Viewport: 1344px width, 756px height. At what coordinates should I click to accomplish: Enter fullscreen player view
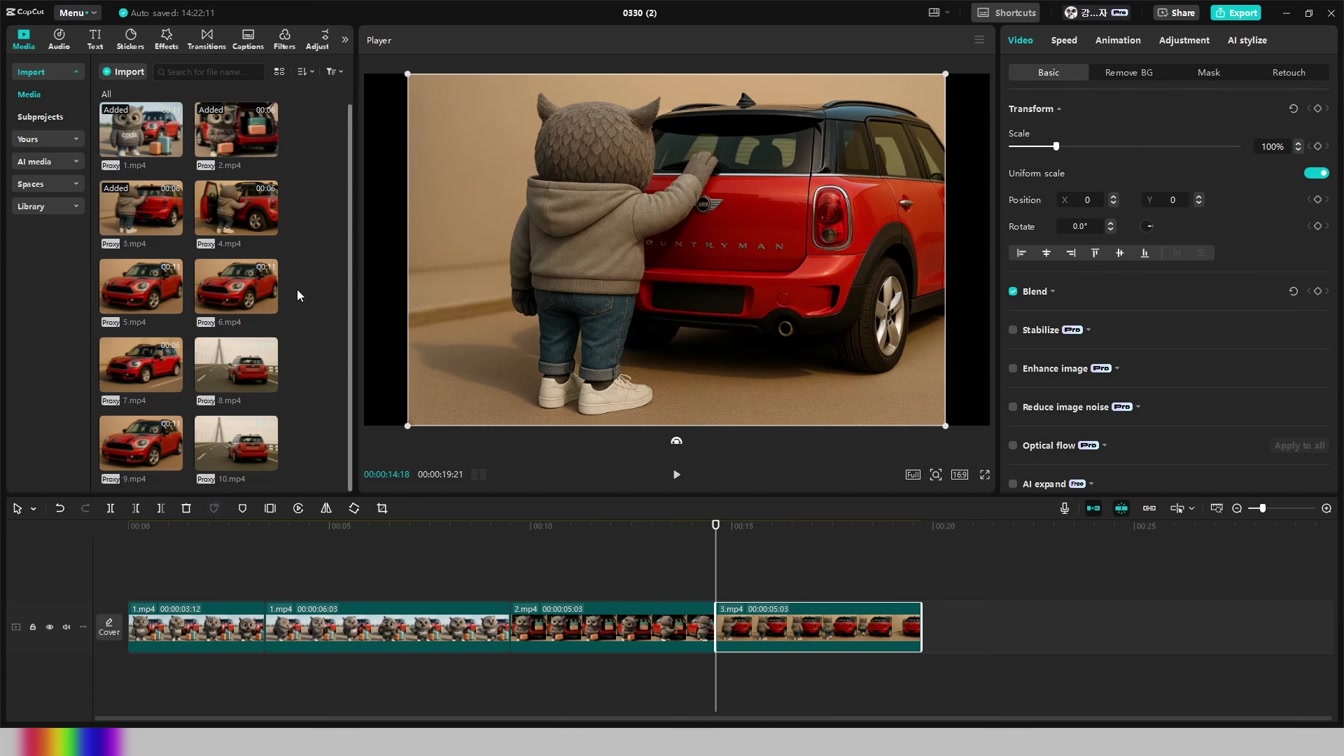coord(985,475)
